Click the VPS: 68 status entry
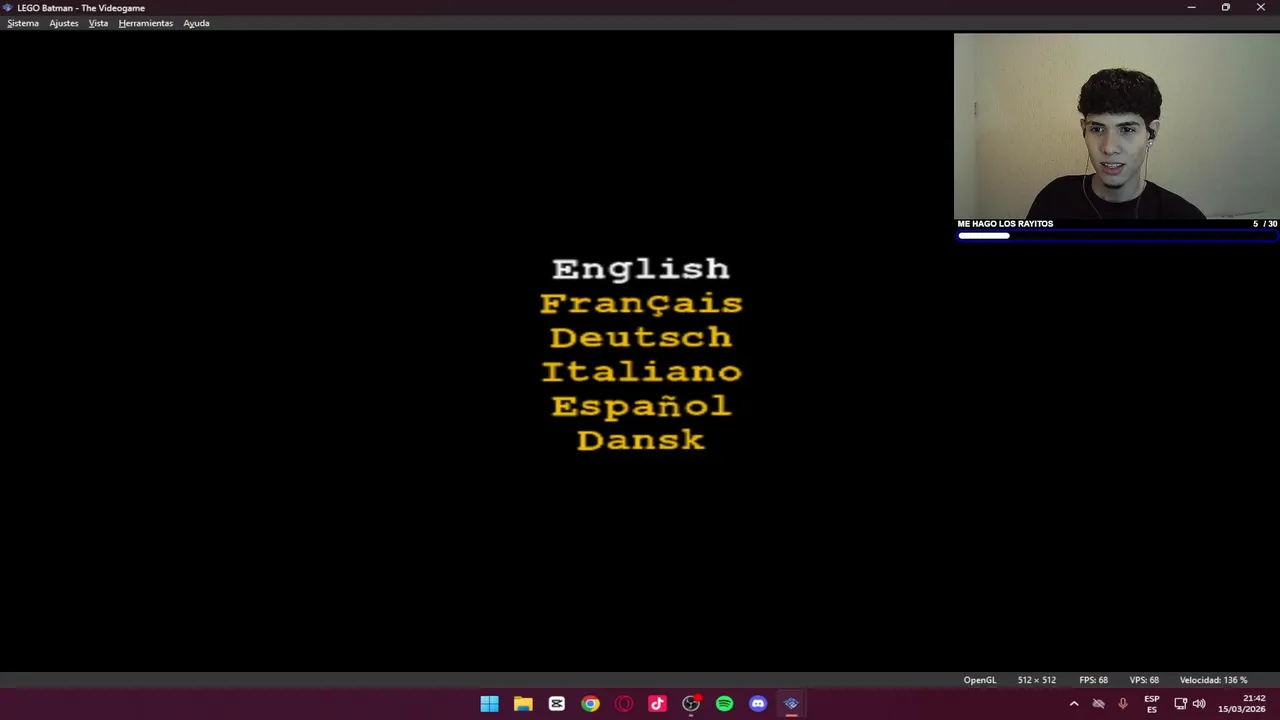1280x720 pixels. pyautogui.click(x=1144, y=680)
